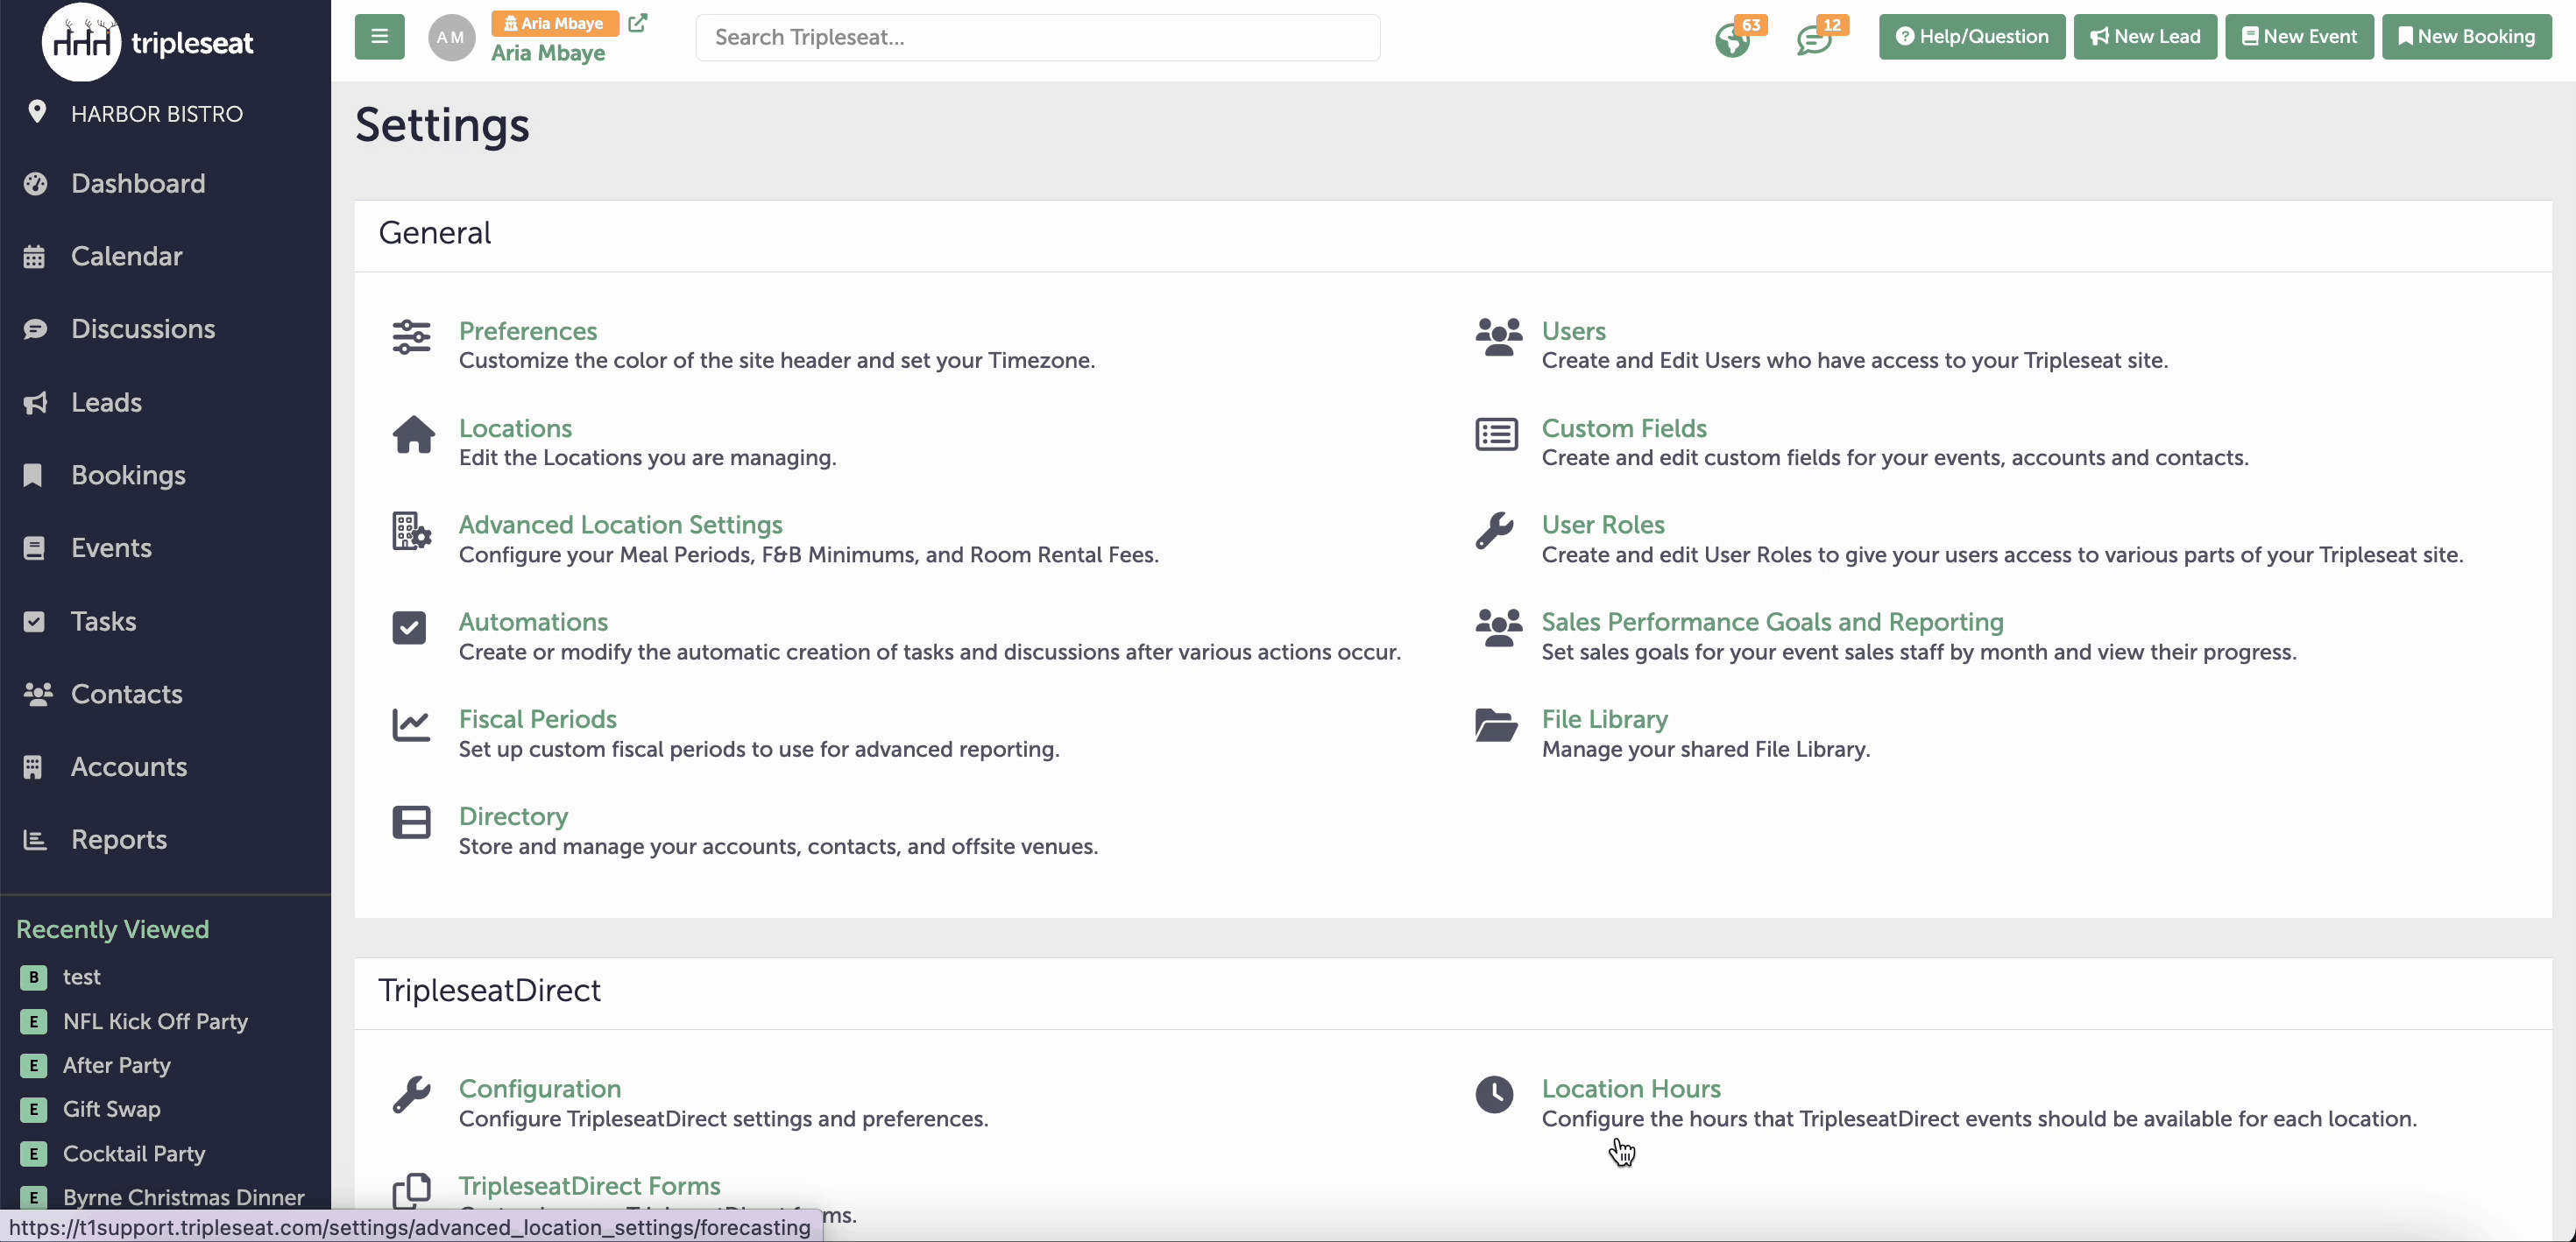Open Sales Performance Goals and Reporting link
The height and width of the screenshot is (1242, 2576).
[x=1772, y=622]
